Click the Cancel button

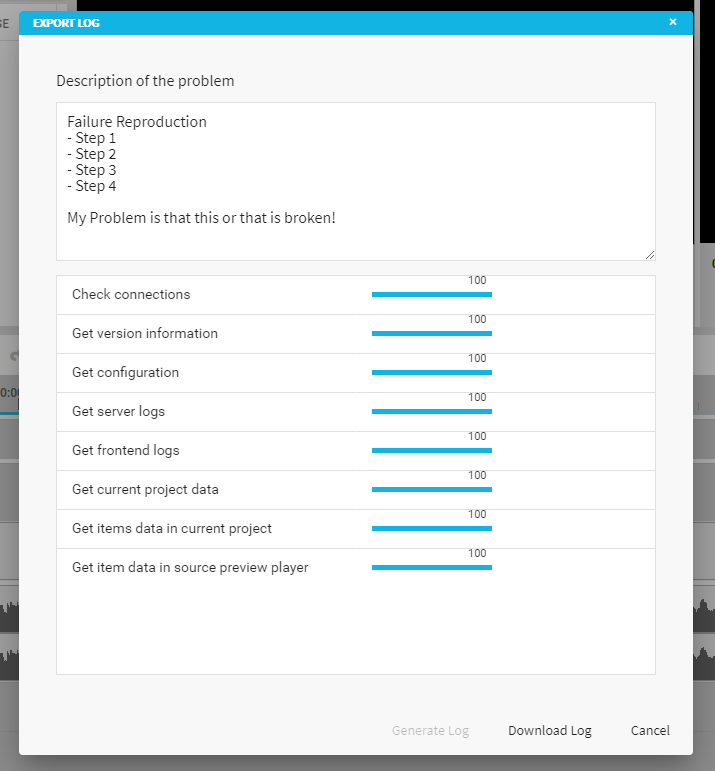650,731
